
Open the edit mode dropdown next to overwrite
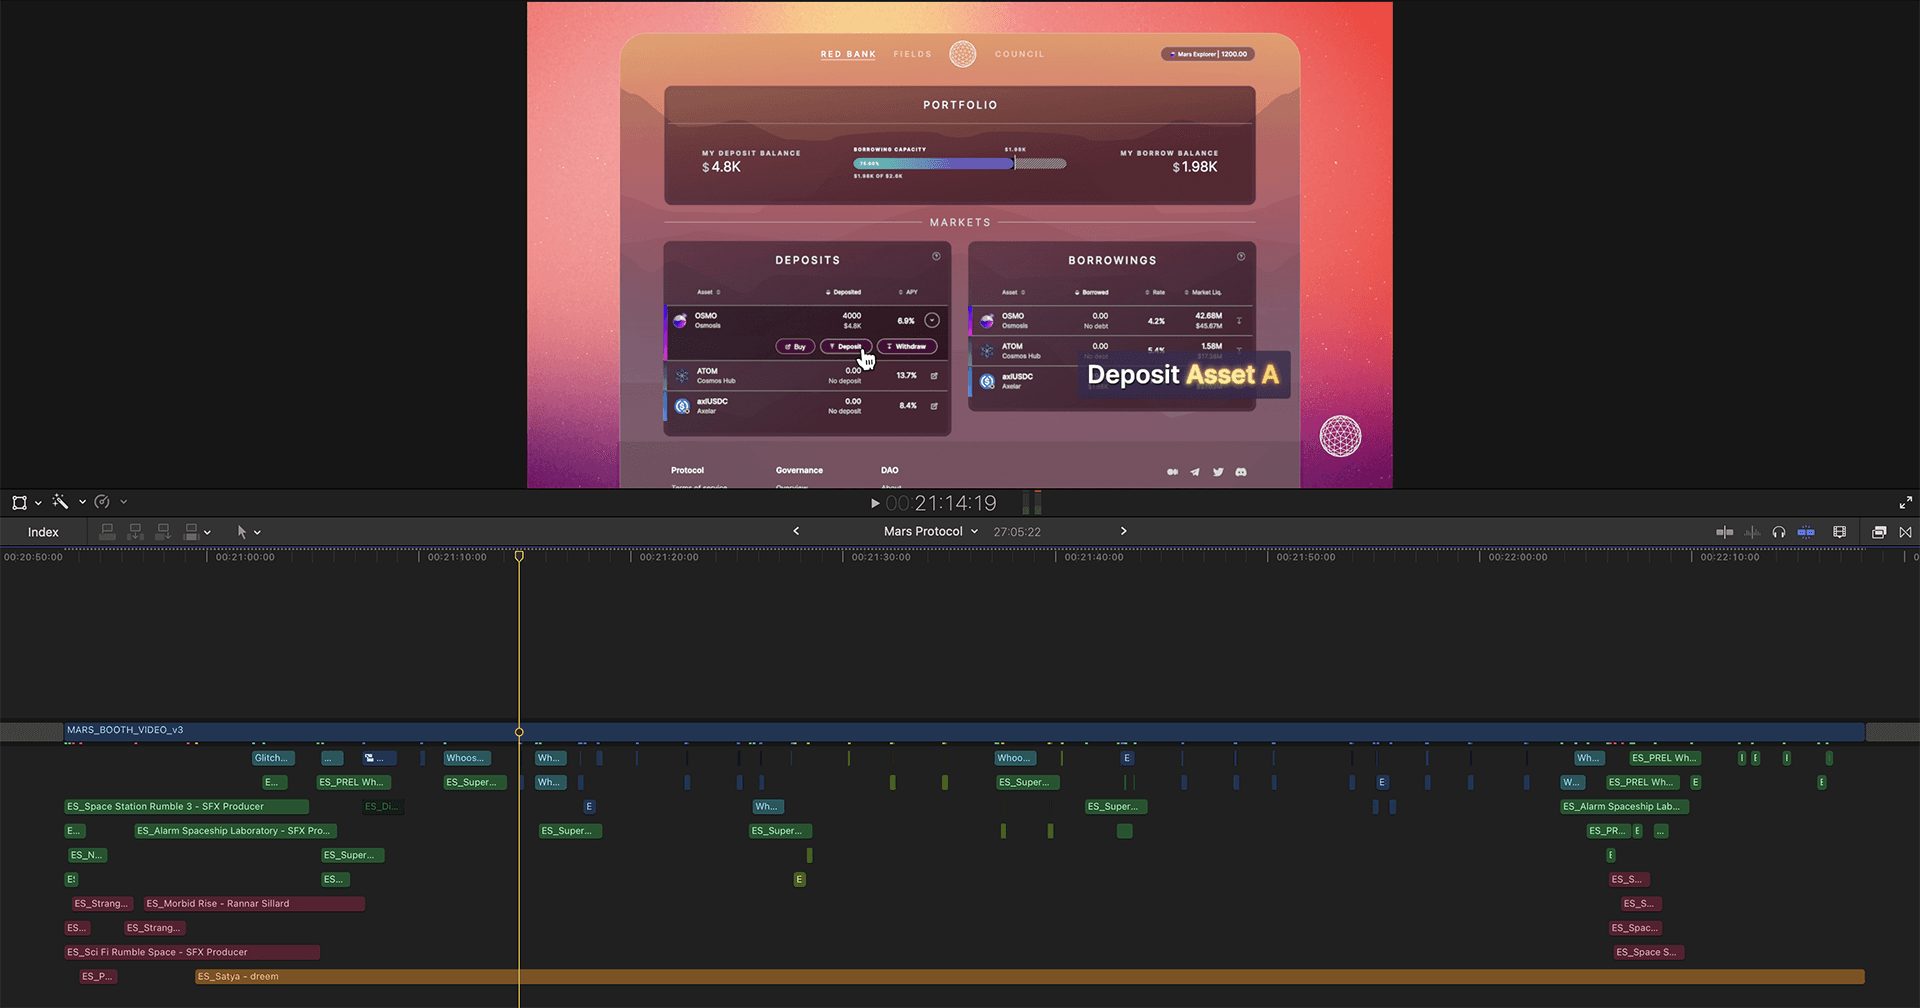pos(207,533)
